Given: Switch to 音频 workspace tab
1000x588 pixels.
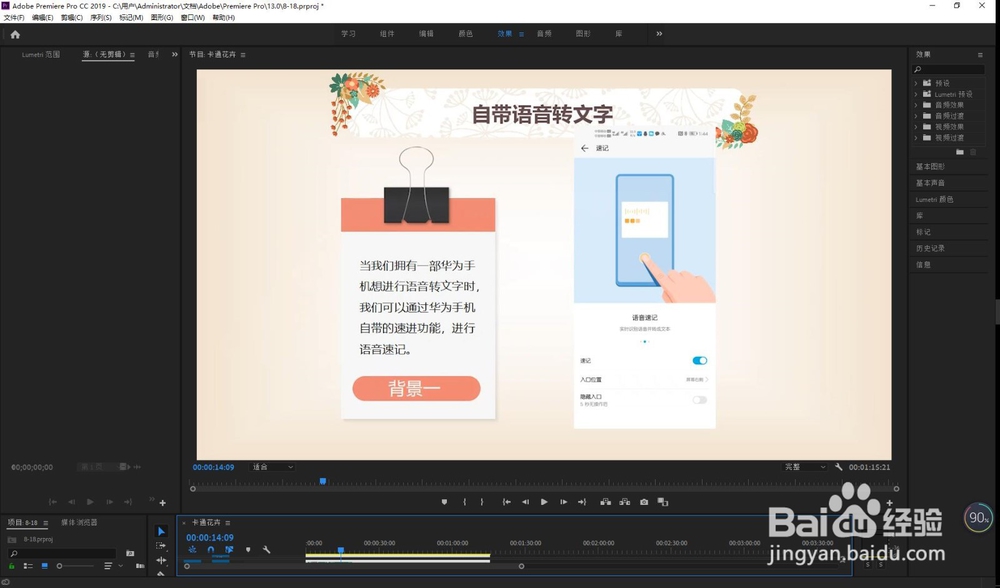Looking at the screenshot, I should [x=544, y=34].
